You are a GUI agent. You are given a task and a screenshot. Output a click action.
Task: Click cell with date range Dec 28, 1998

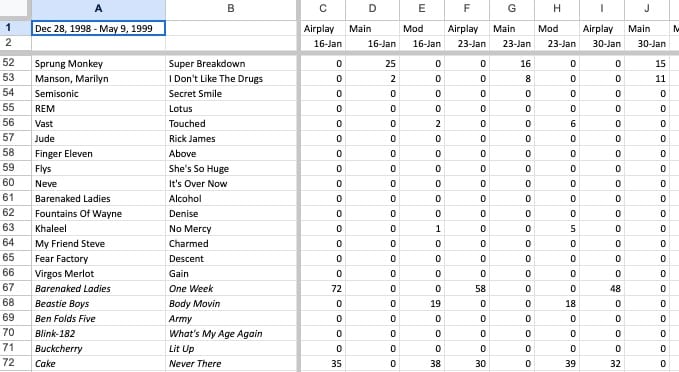point(98,29)
